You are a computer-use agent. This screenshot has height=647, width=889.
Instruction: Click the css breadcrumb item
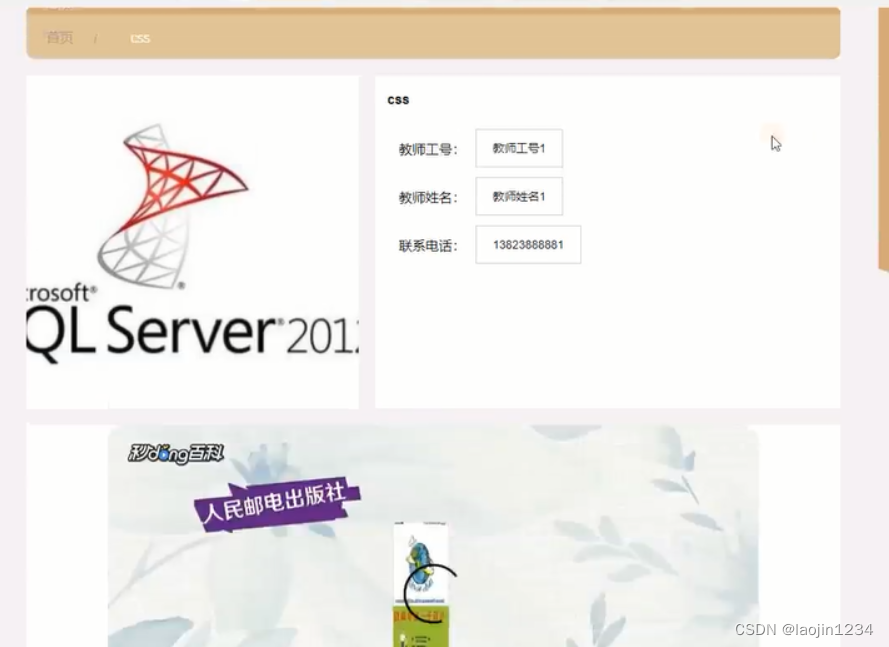140,38
